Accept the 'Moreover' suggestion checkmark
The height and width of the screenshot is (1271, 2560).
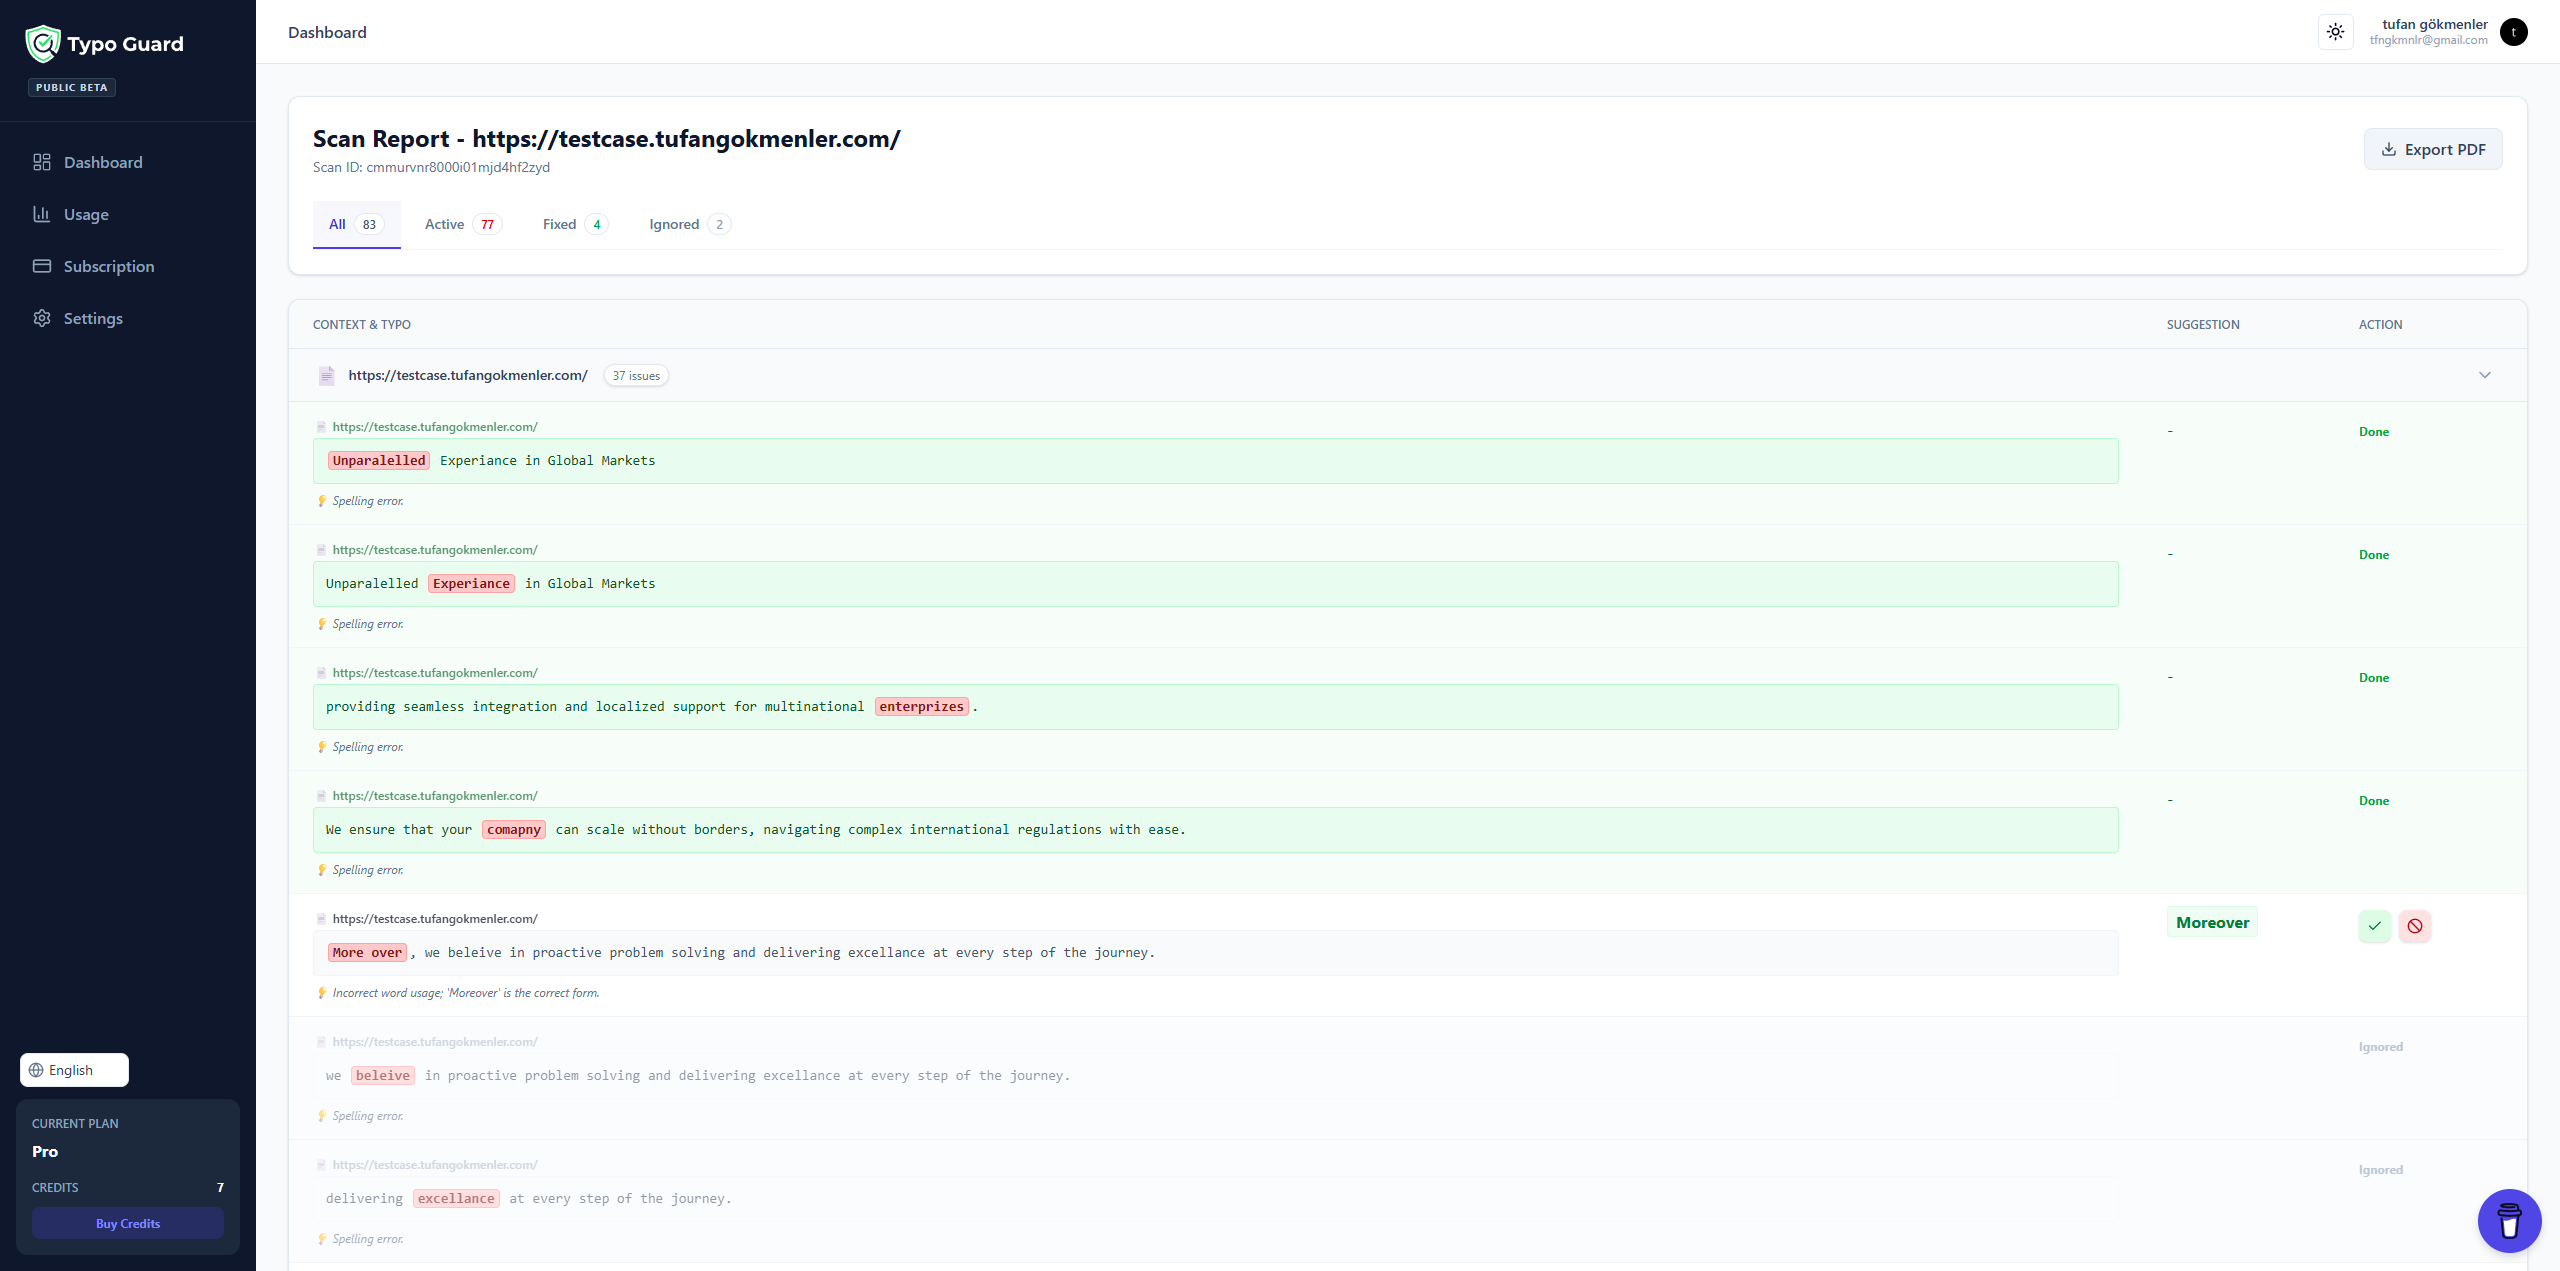tap(2374, 926)
